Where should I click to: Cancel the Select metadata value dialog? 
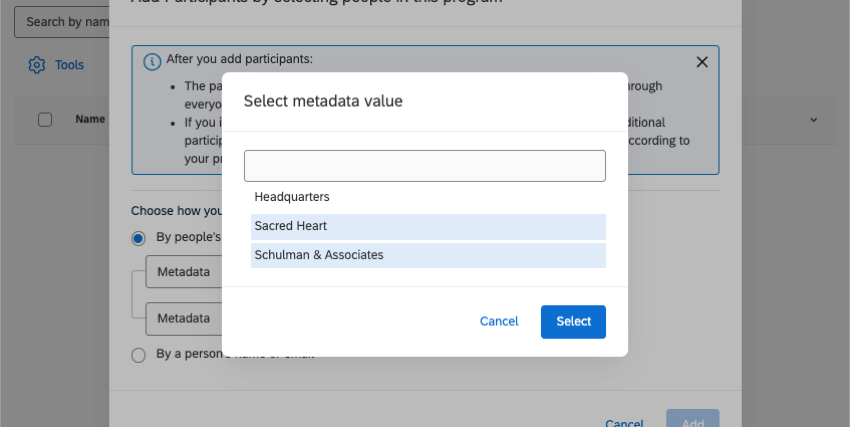499,321
